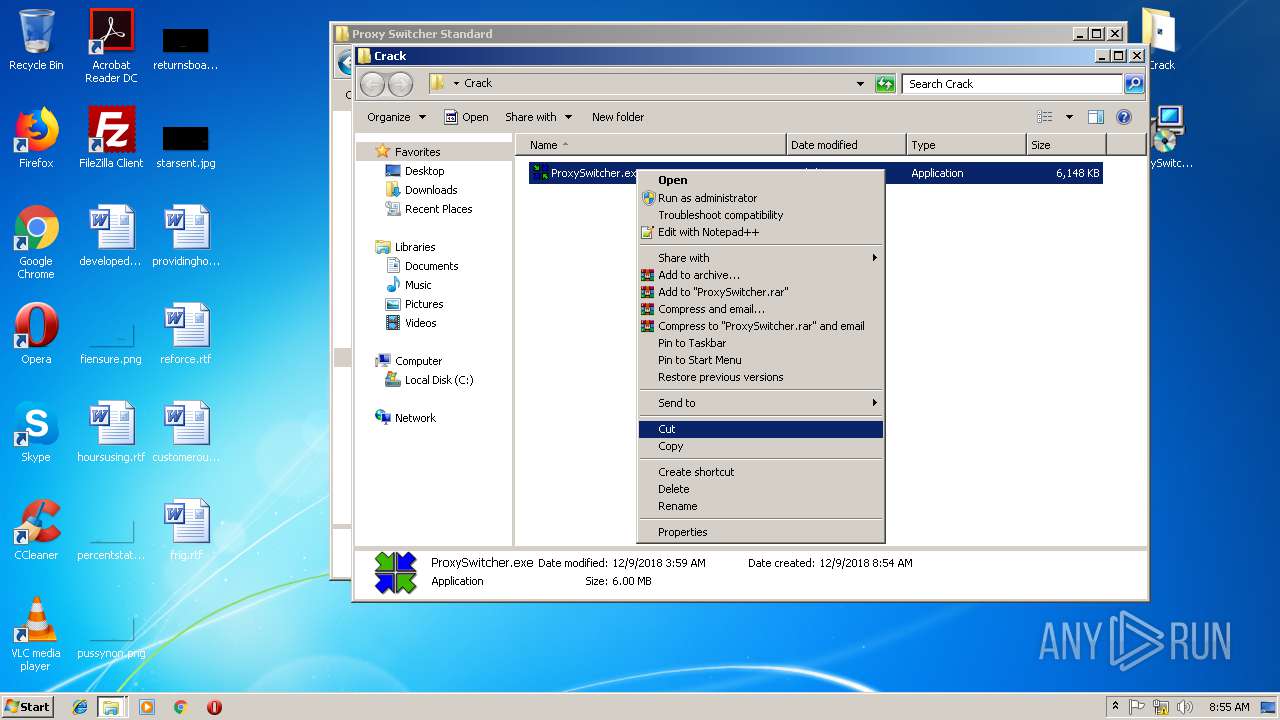The image size is (1280, 720).
Task: Click the search magnifier icon
Action: point(1134,84)
